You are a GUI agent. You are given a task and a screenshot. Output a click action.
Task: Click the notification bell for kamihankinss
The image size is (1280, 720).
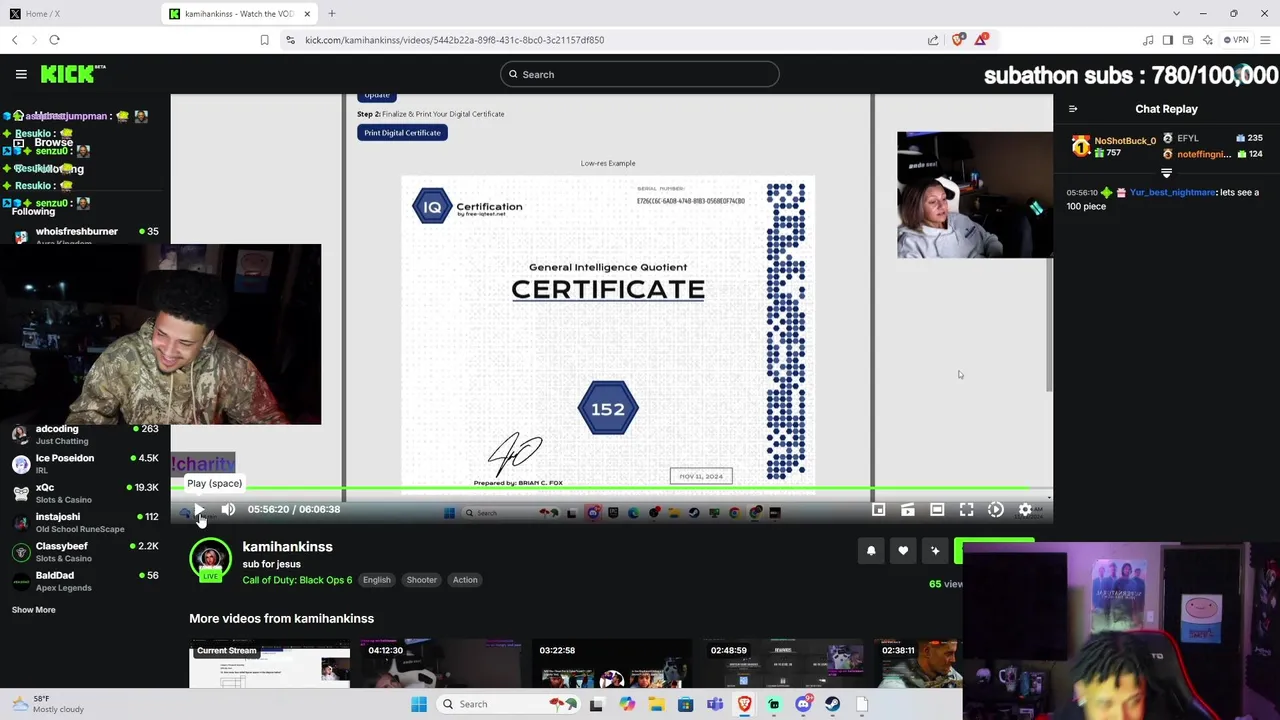tap(871, 551)
